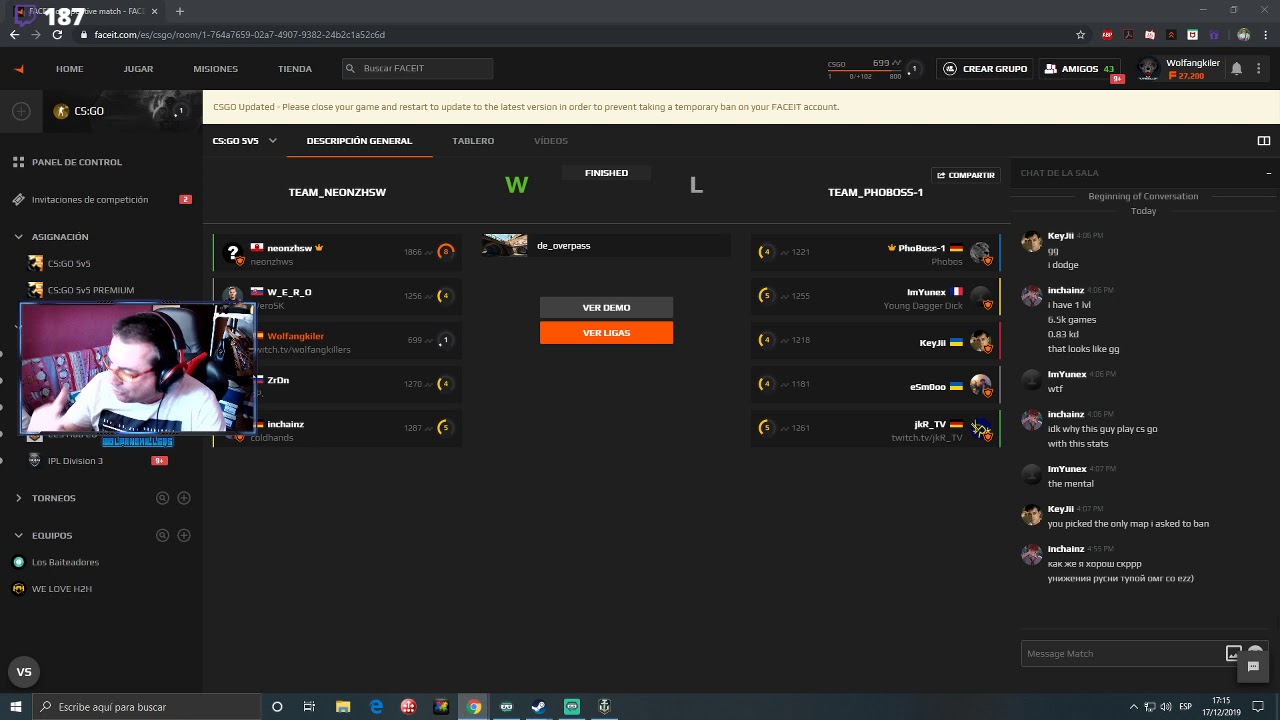
Task: Expand the Torneos section
Action: point(18,498)
